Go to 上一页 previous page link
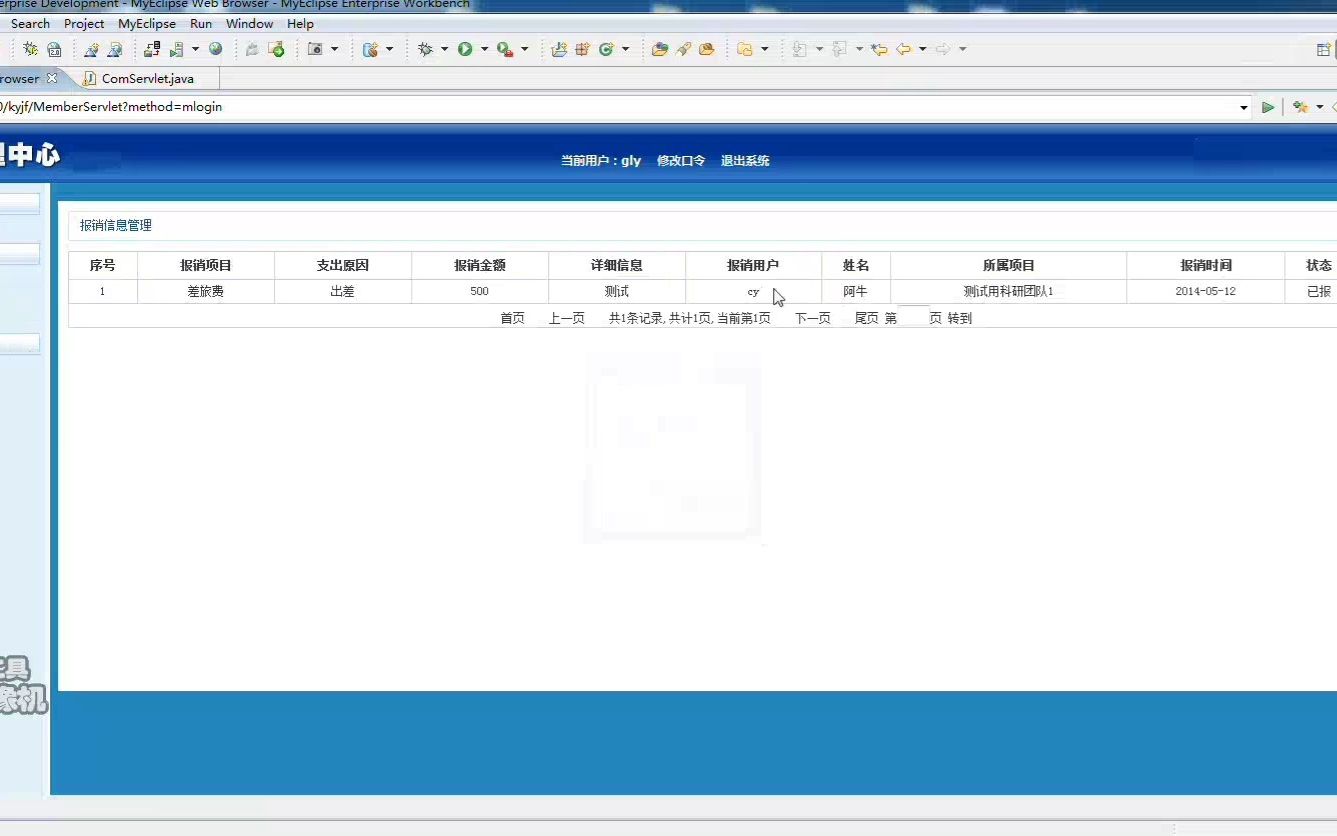 [566, 318]
